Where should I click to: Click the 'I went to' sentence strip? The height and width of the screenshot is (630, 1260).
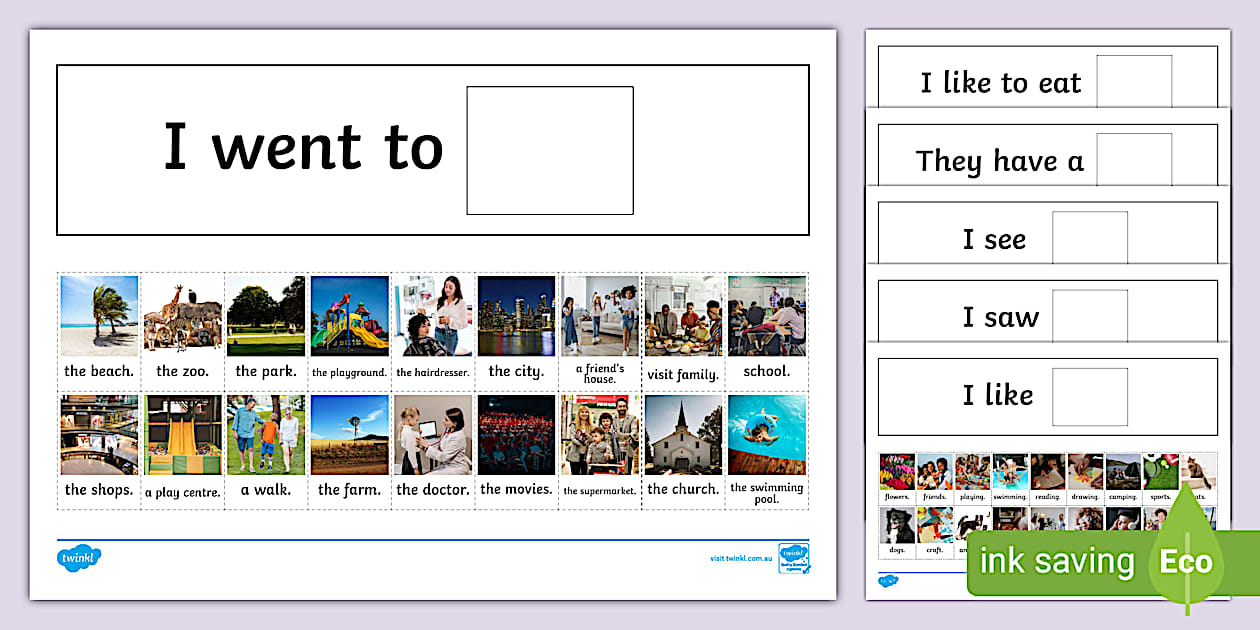click(x=300, y=148)
